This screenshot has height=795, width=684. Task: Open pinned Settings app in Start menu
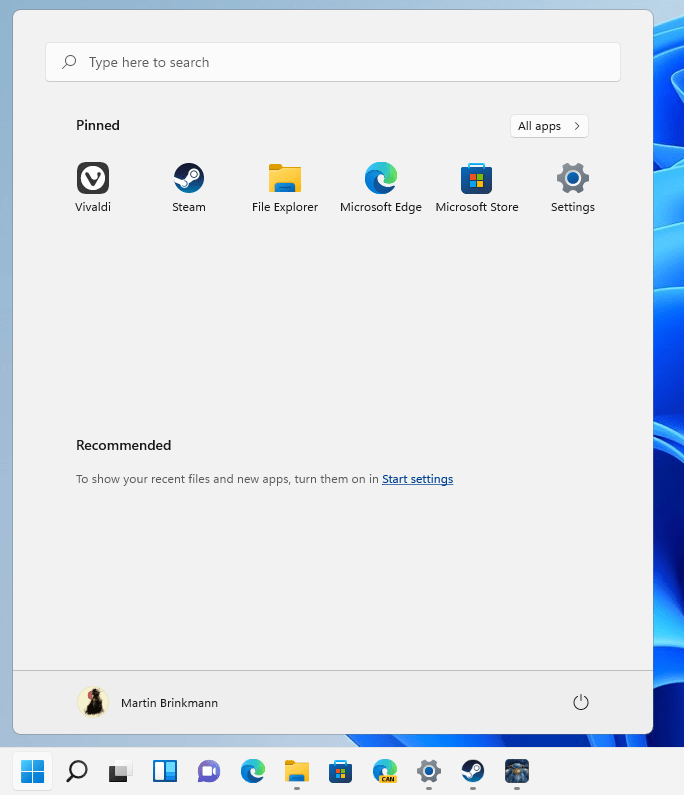click(x=573, y=187)
